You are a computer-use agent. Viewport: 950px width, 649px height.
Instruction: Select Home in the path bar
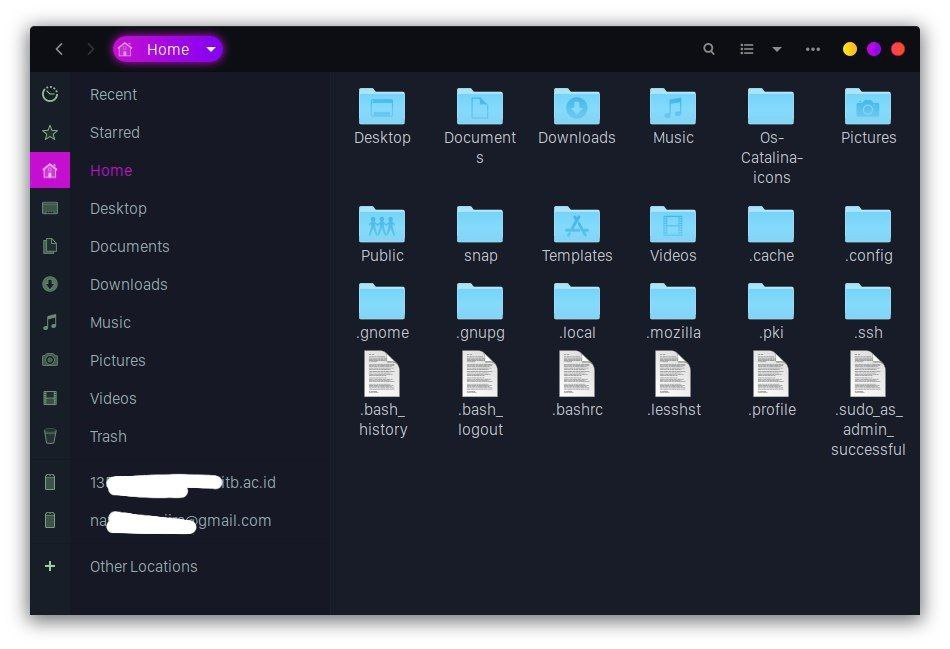point(167,48)
